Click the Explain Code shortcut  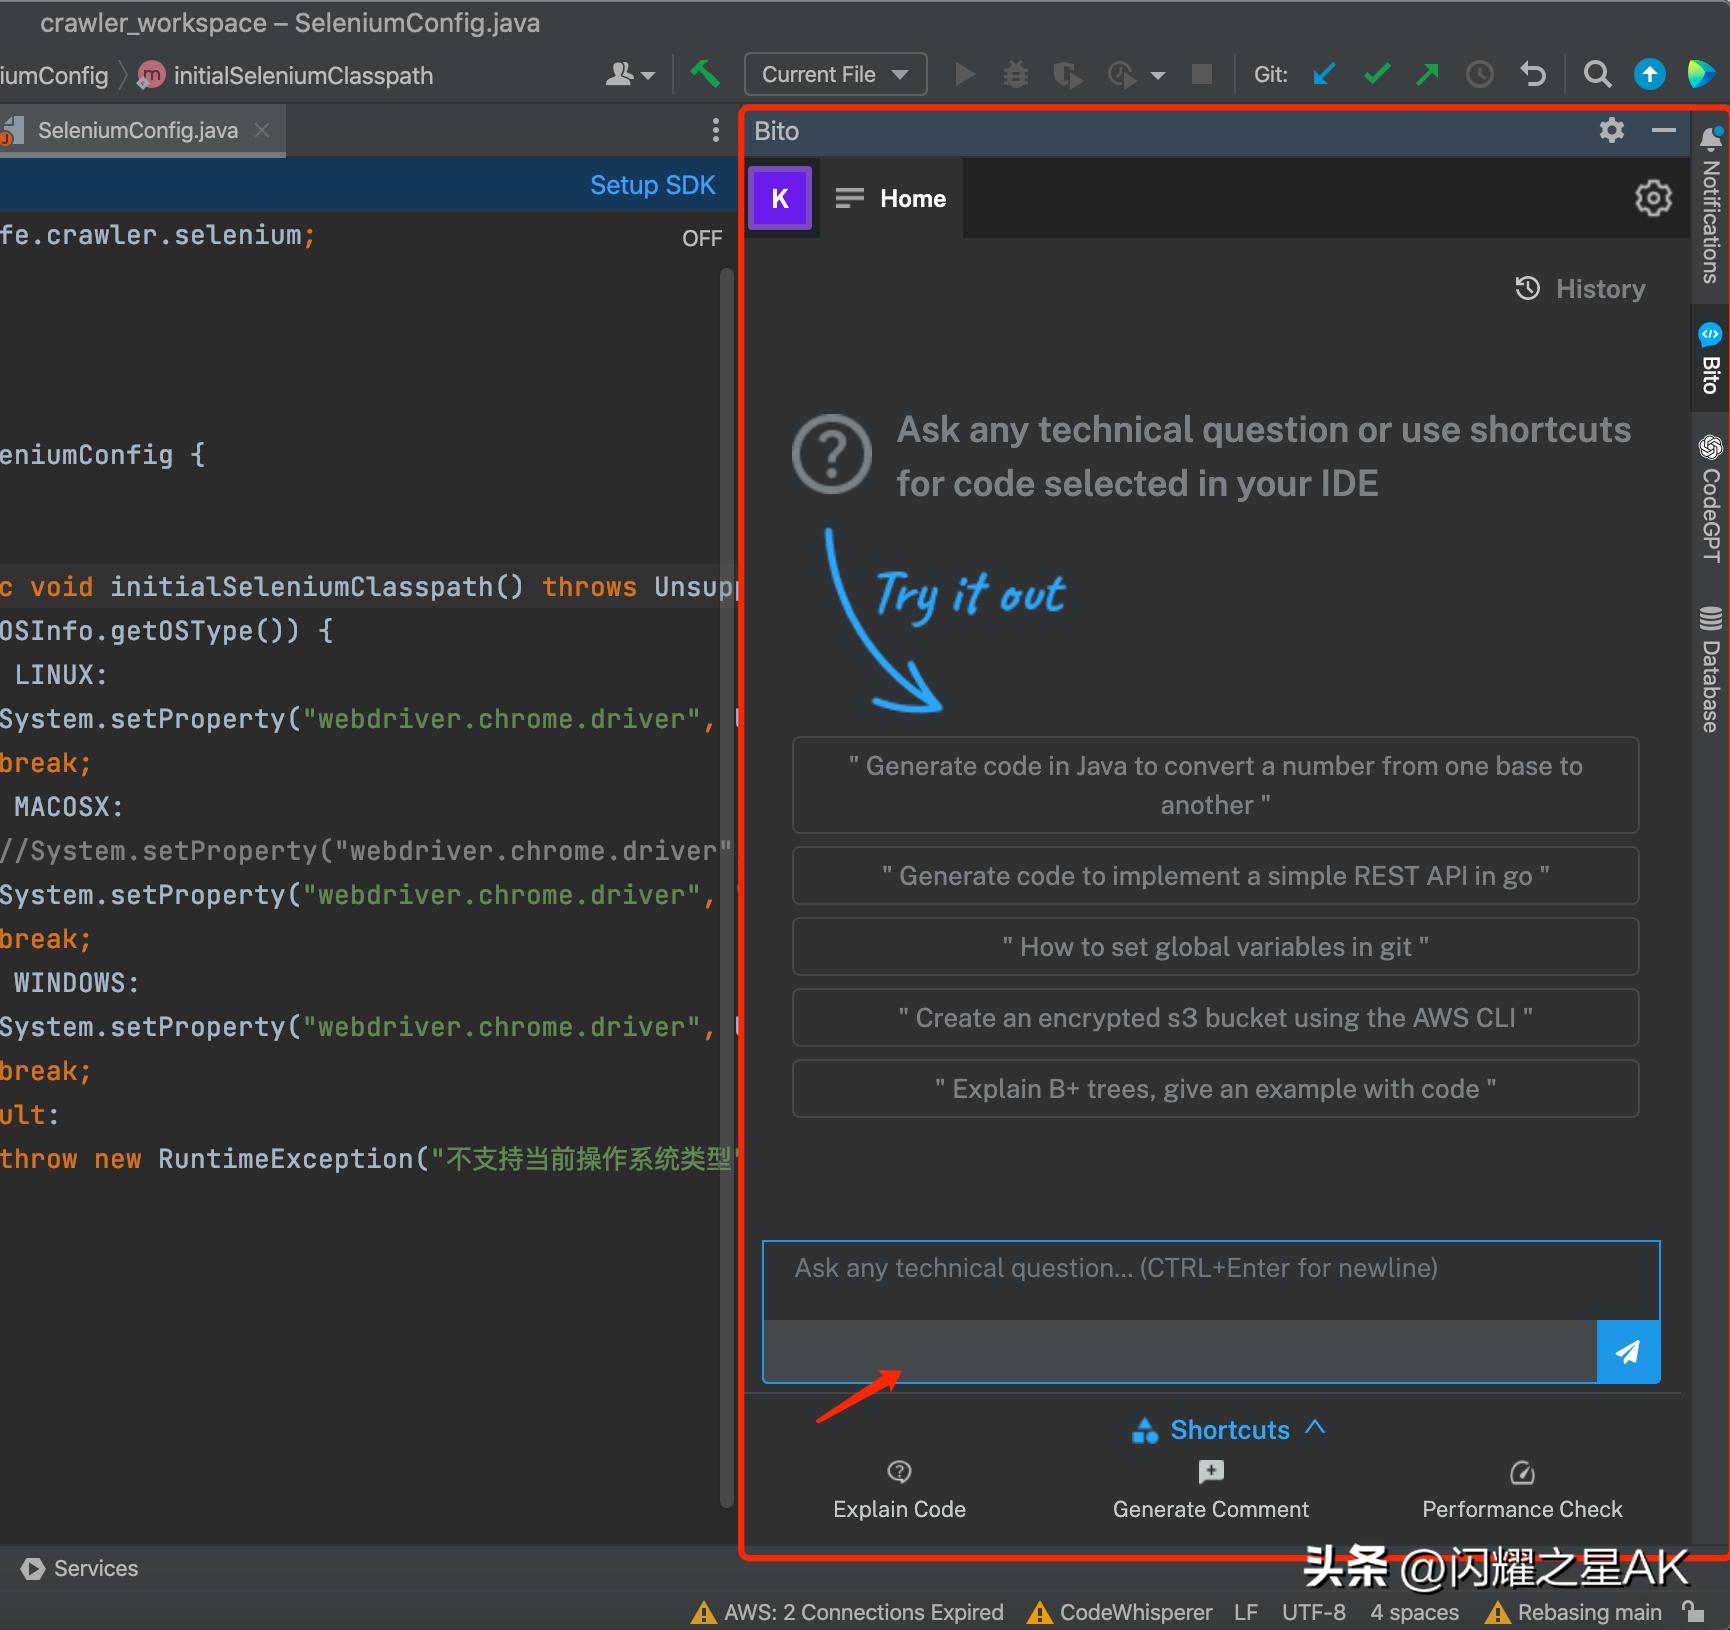pyautogui.click(x=899, y=1490)
